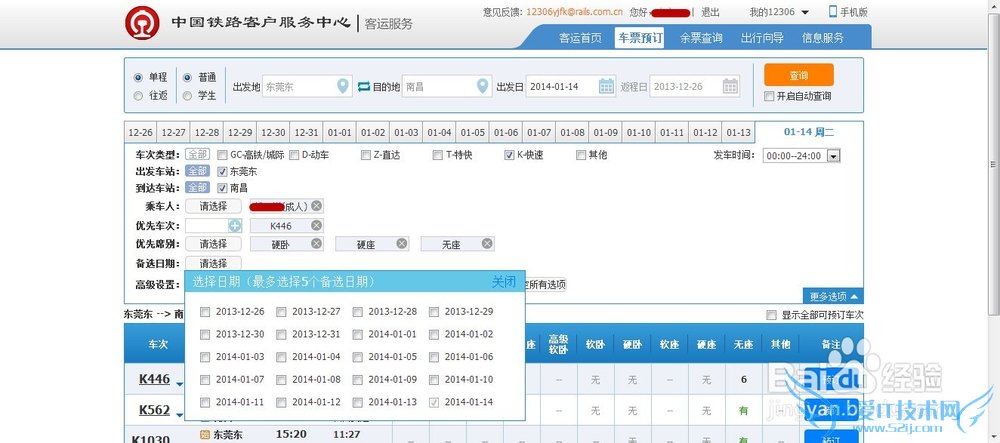Check backup date 2014-01-05

tap(358, 357)
